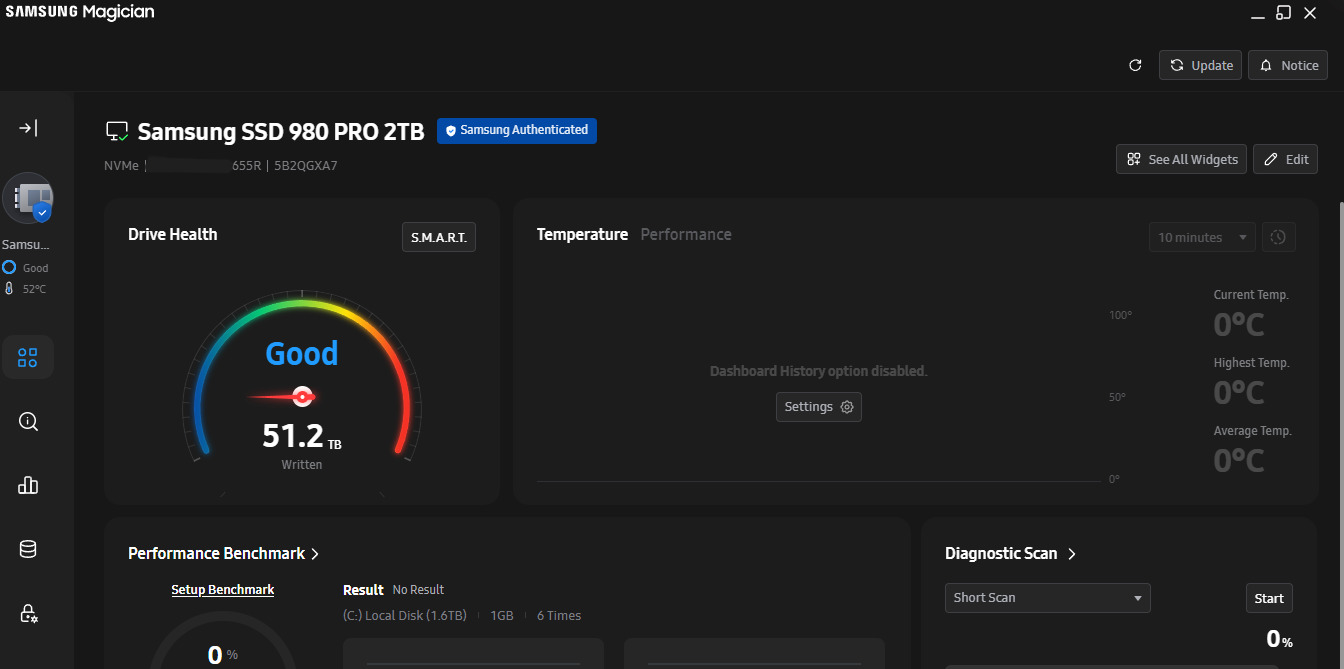Screen dimensions: 1344x669
Task: Click the vertical scrollbar on right edge
Action: pos(1340,400)
